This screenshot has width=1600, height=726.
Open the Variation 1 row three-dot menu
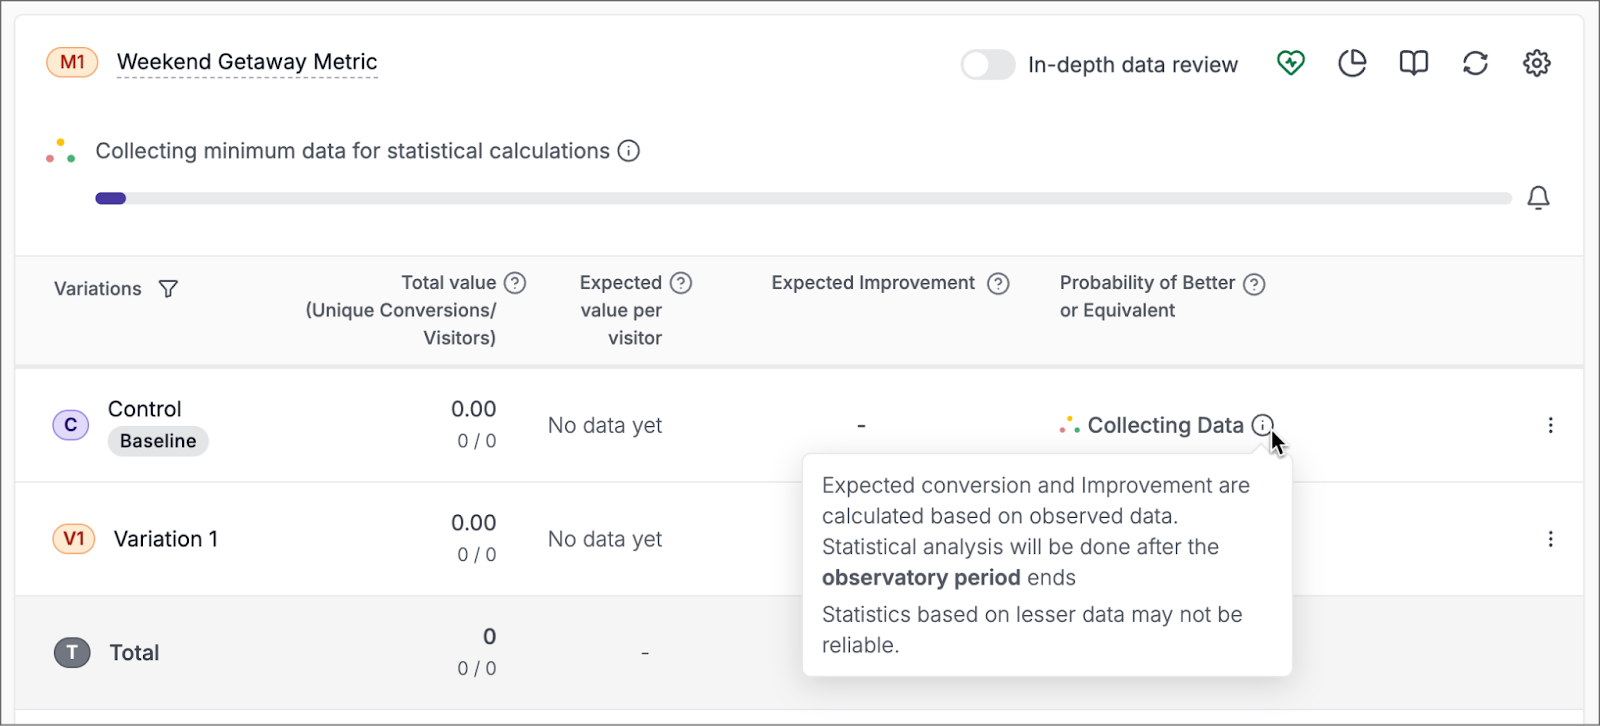pos(1550,539)
